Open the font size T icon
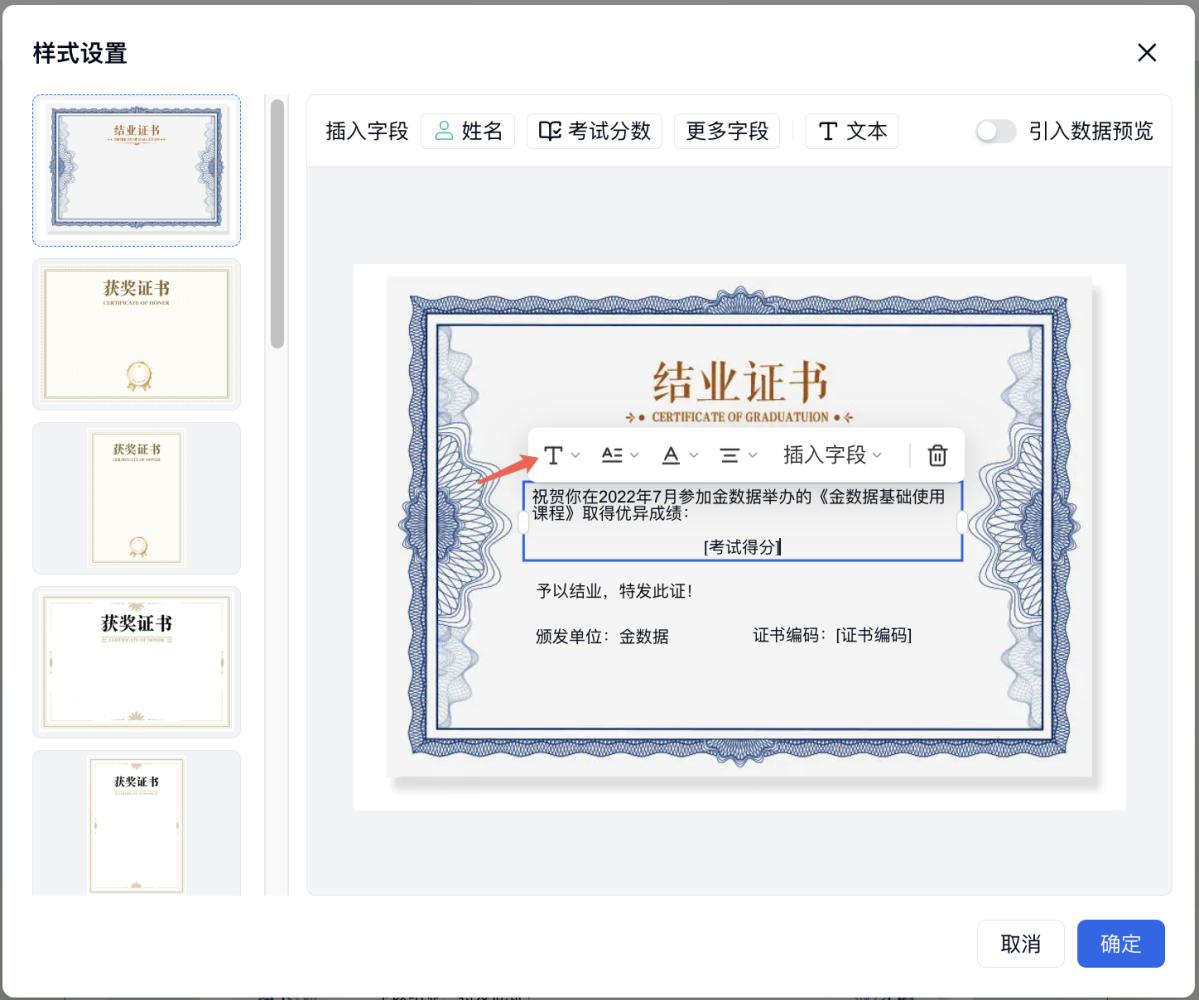Image resolution: width=1199 pixels, height=1000 pixels. point(553,456)
